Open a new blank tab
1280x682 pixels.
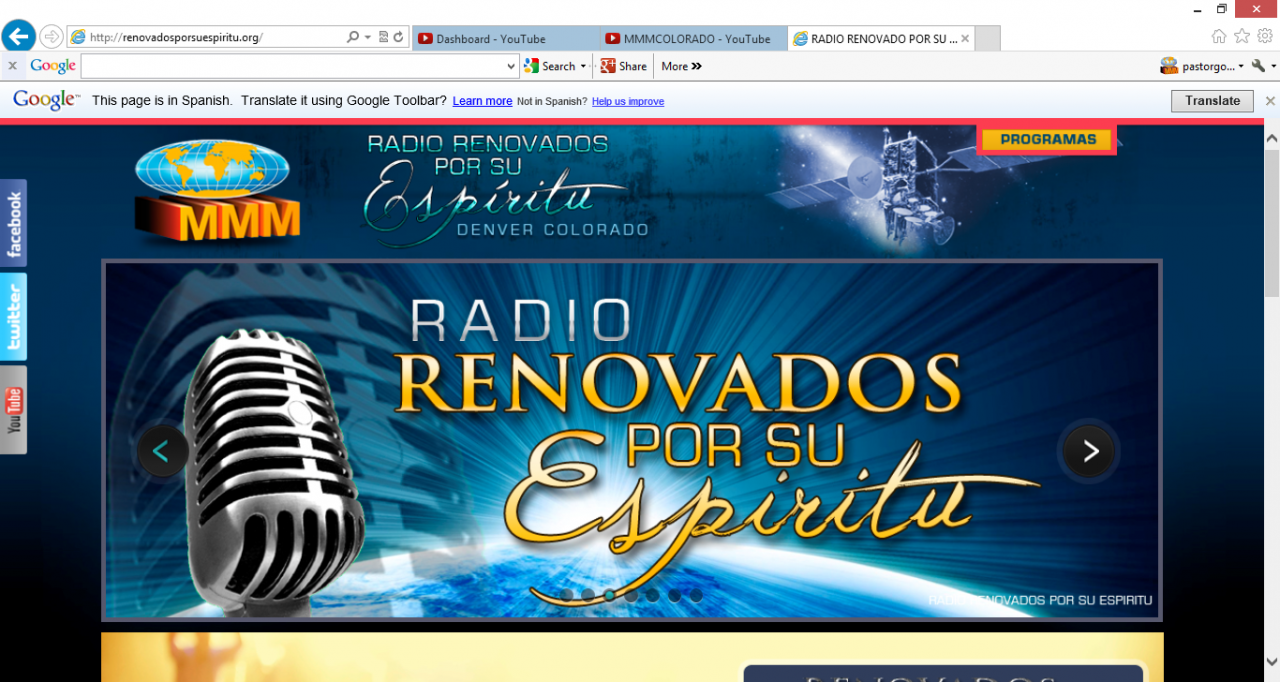point(987,38)
